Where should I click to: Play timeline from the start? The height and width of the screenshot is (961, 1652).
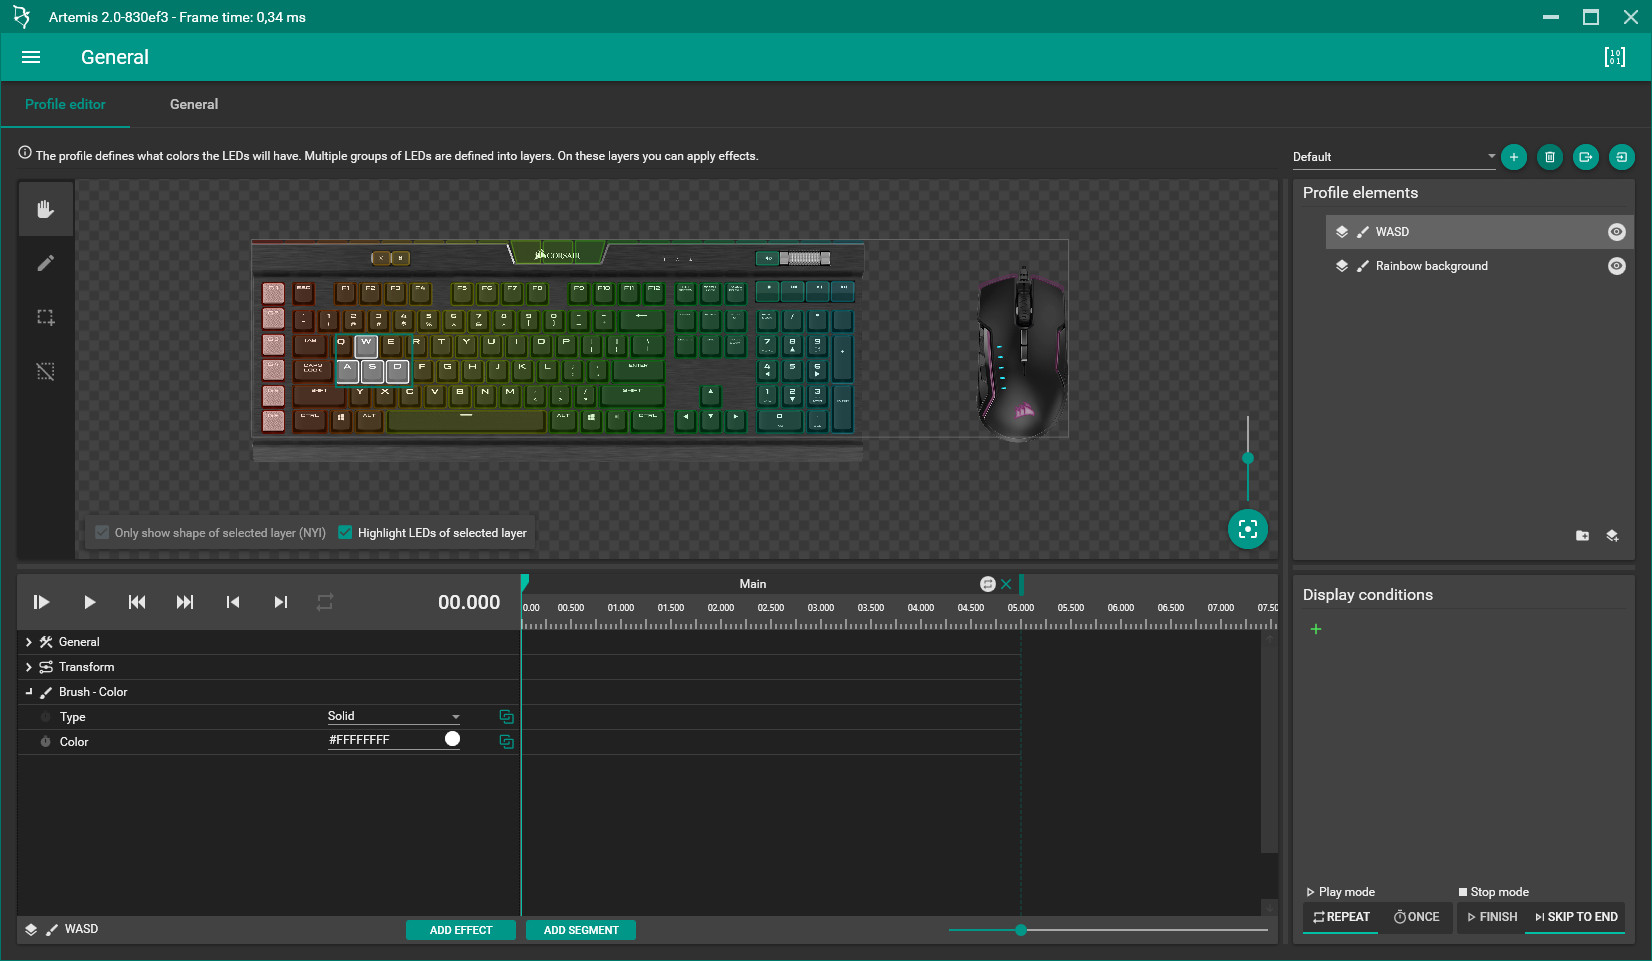41,602
